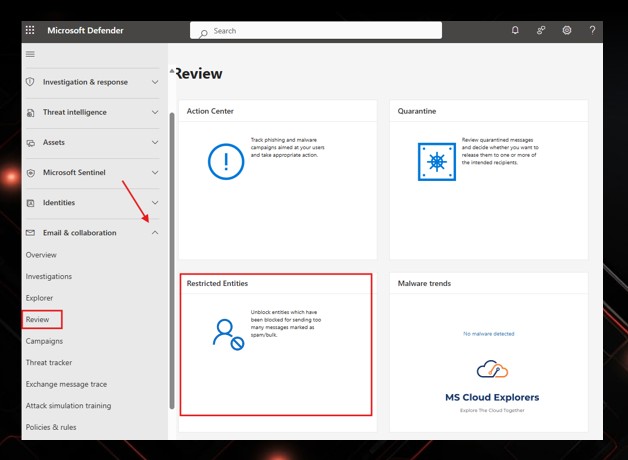
Task: Expand the Investigation & response chevron
Action: [155, 82]
